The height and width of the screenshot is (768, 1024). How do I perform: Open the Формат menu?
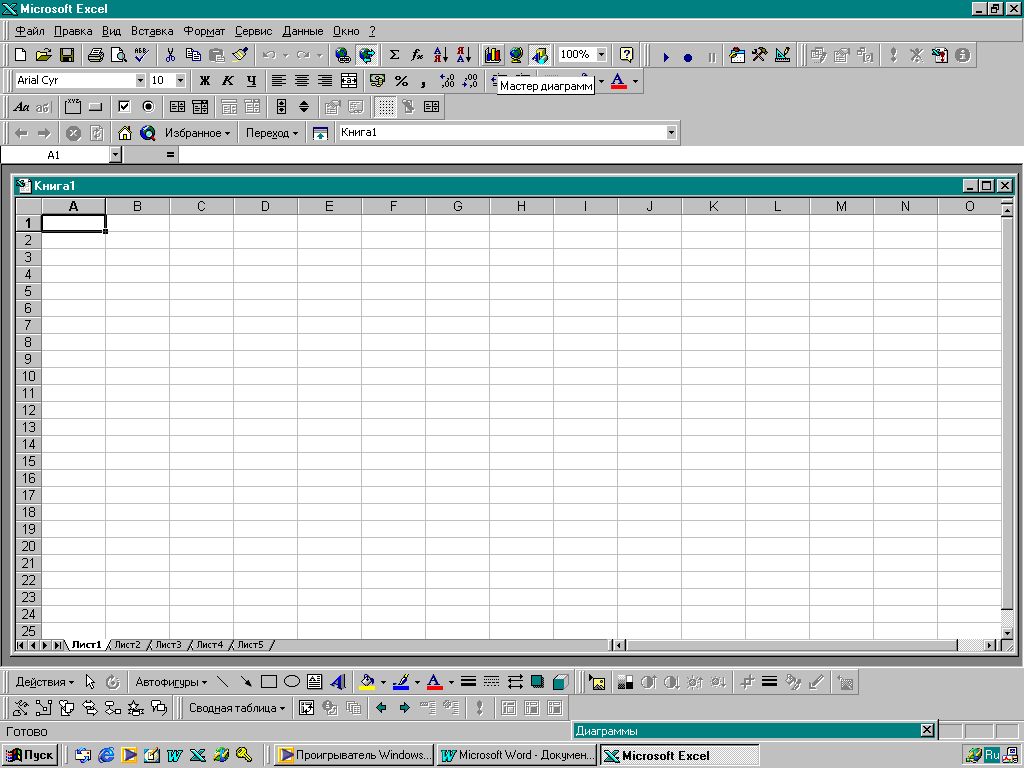(x=204, y=31)
